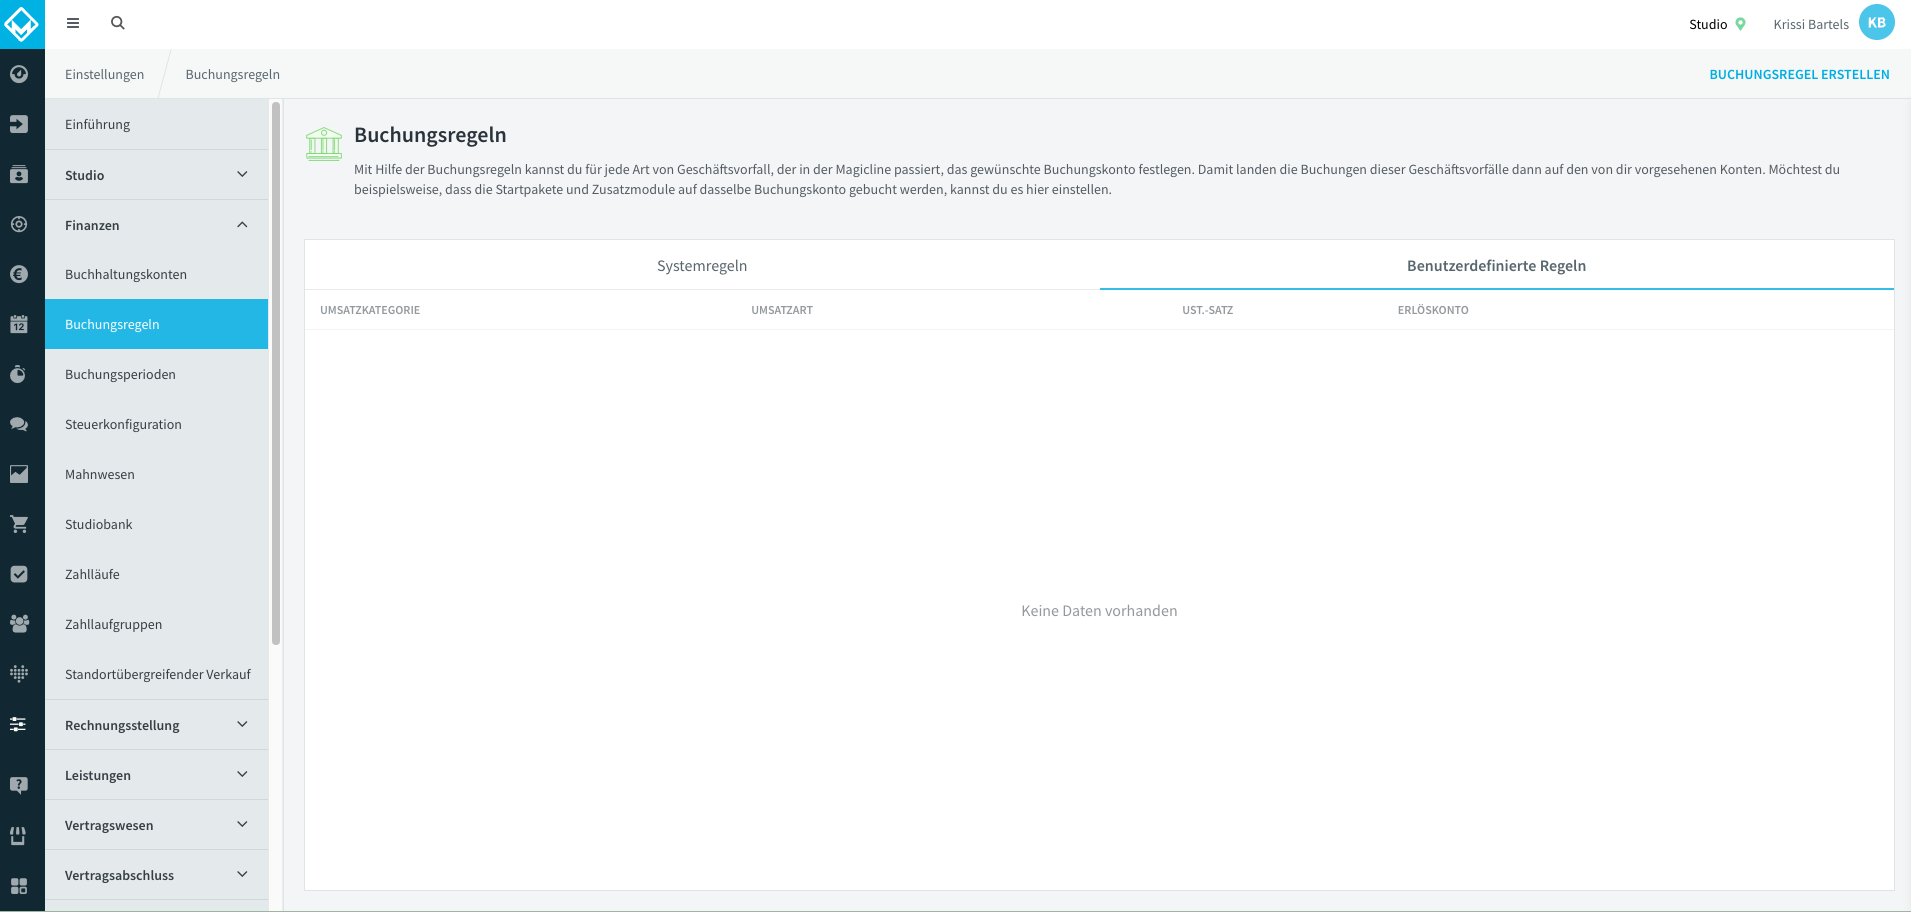Open the hamburger menu icon
Screen dimensions: 1911x912
point(73,23)
